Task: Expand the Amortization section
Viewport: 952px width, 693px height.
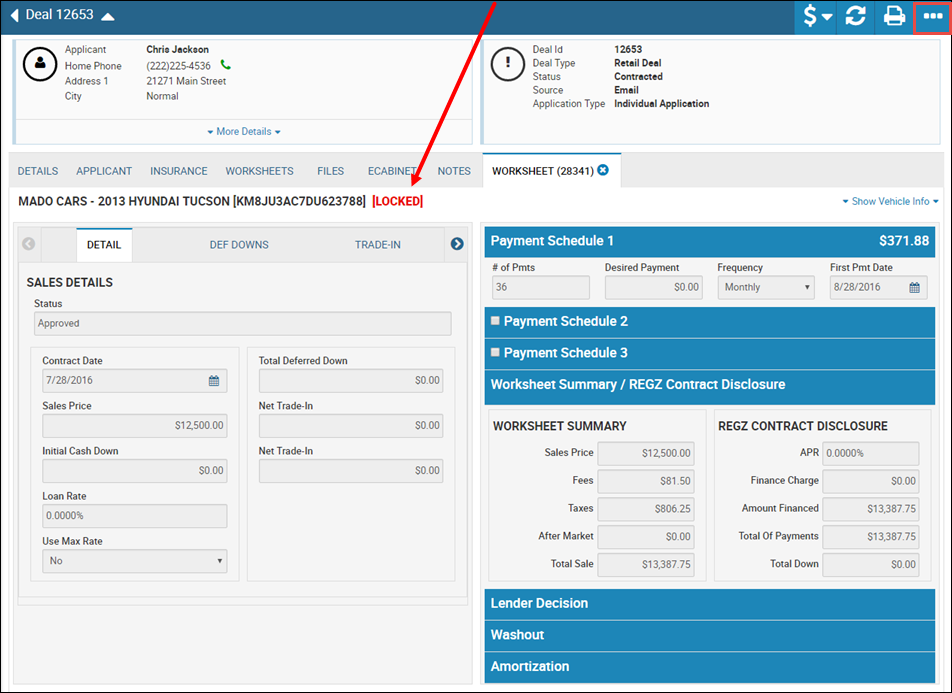Action: (x=710, y=667)
